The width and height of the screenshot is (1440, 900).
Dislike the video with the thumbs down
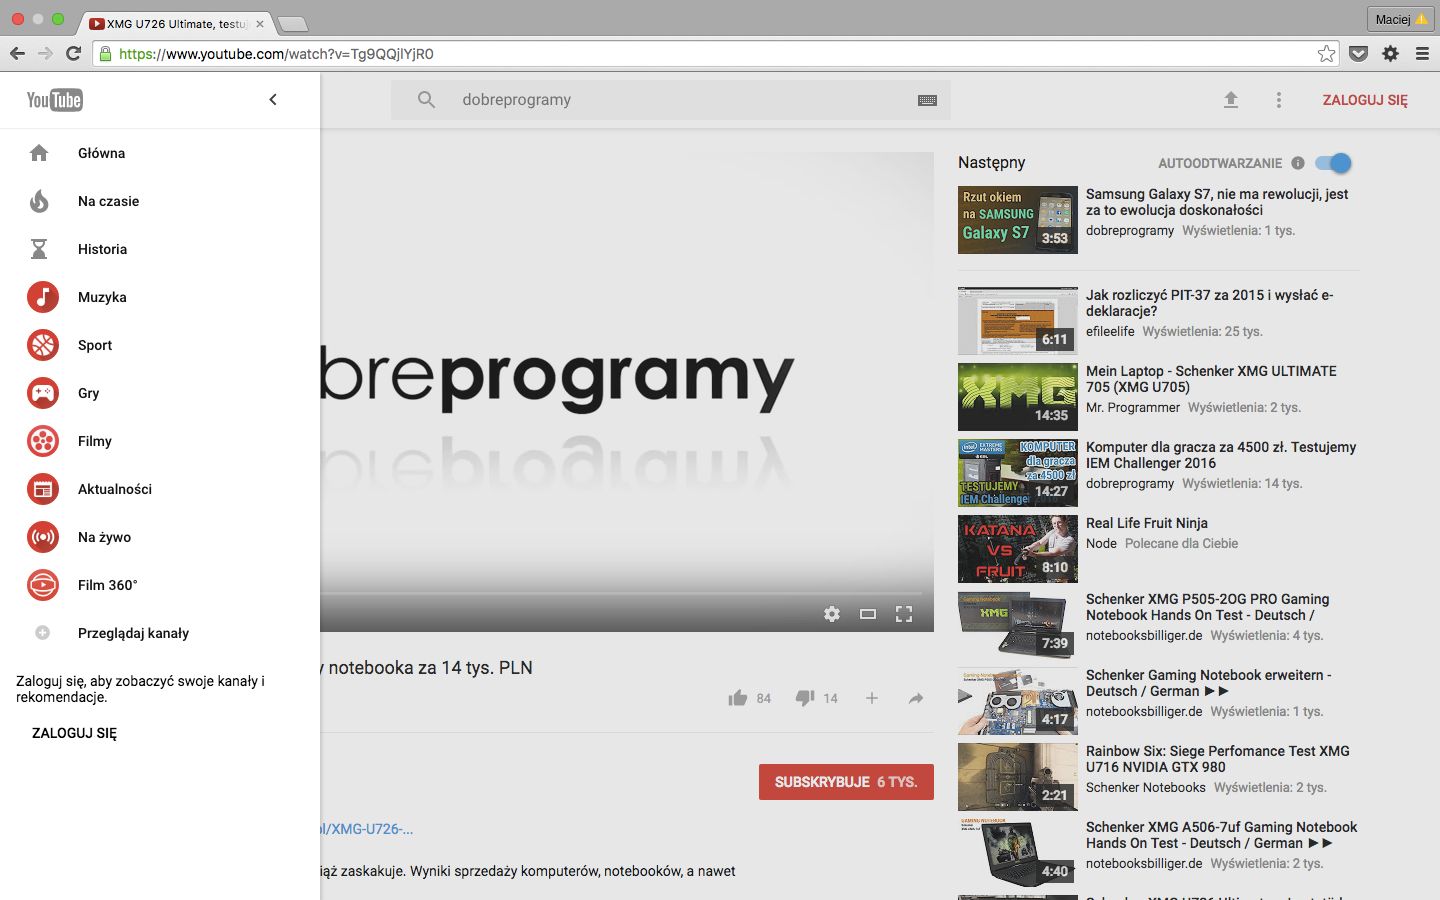click(805, 698)
